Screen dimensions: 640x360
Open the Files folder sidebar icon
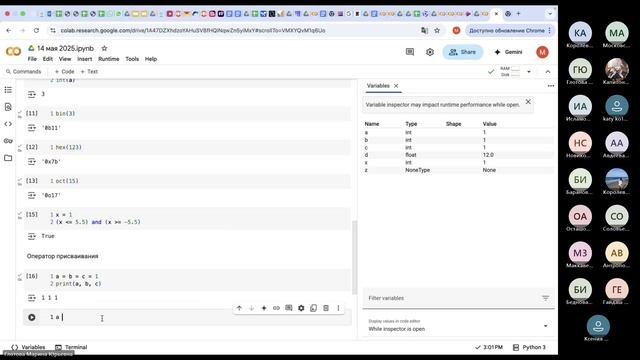pos(8,158)
